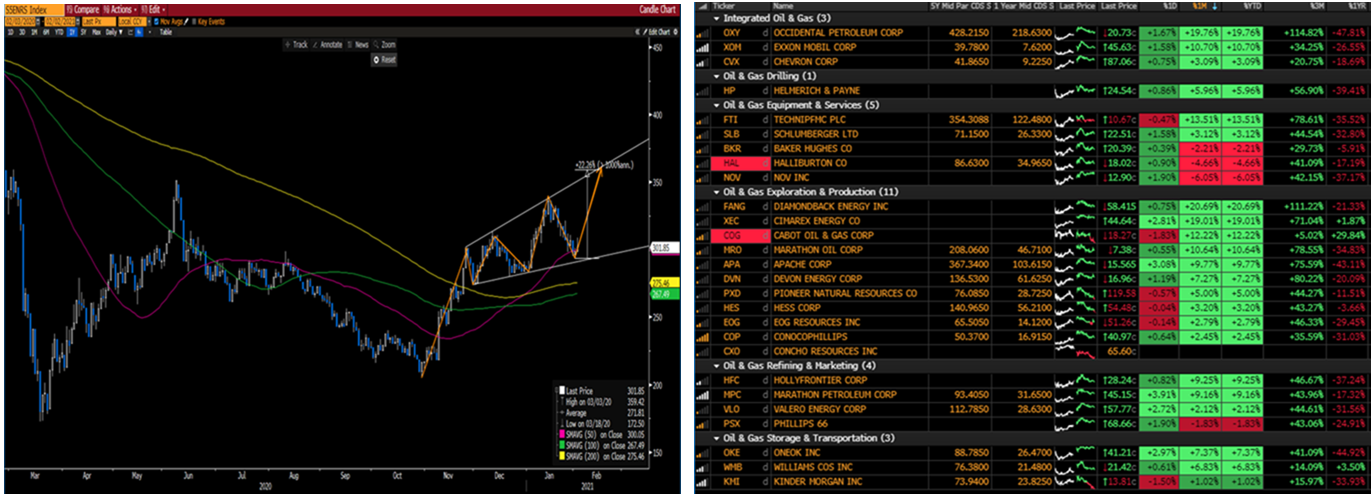Click the bar icon beside HAL row
The width and height of the screenshot is (1371, 494).
(701, 162)
